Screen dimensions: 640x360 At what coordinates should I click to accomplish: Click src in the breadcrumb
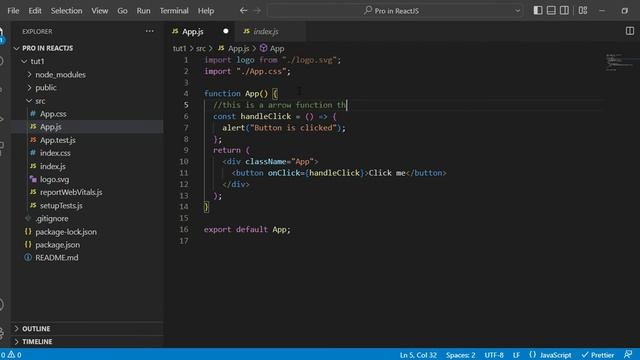pyautogui.click(x=201, y=48)
